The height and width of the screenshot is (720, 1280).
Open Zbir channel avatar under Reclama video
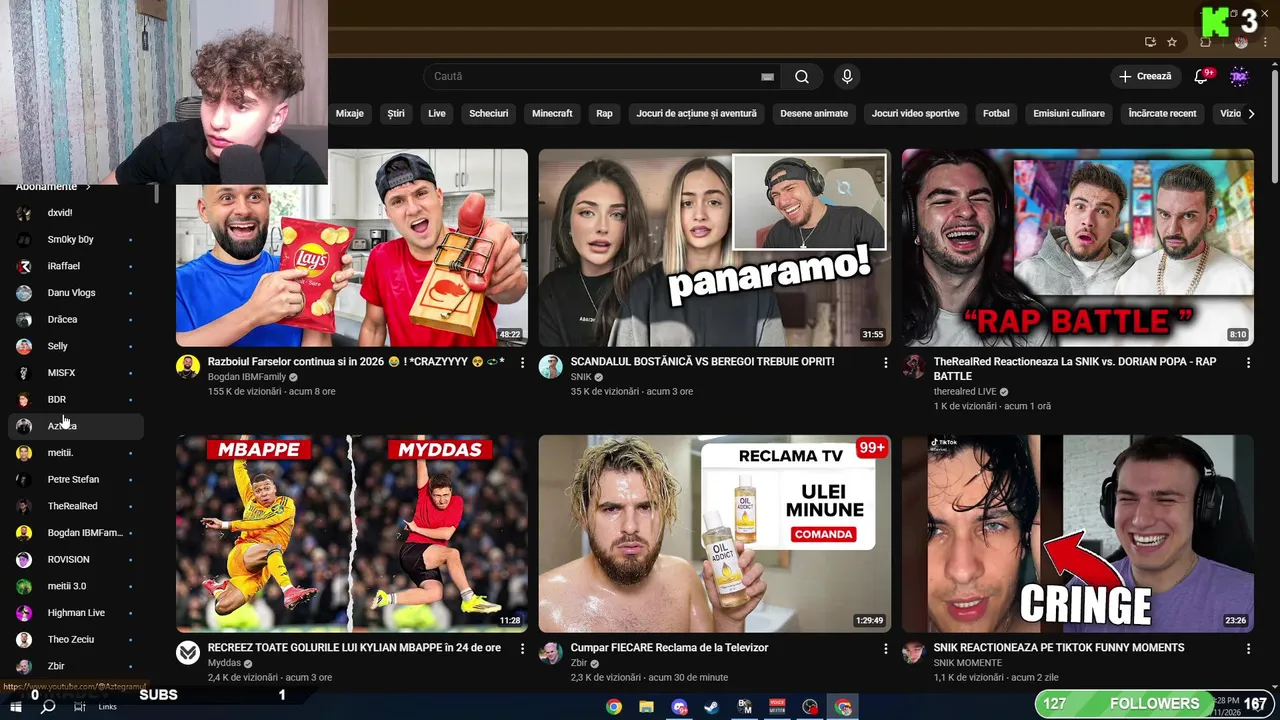[551, 653]
